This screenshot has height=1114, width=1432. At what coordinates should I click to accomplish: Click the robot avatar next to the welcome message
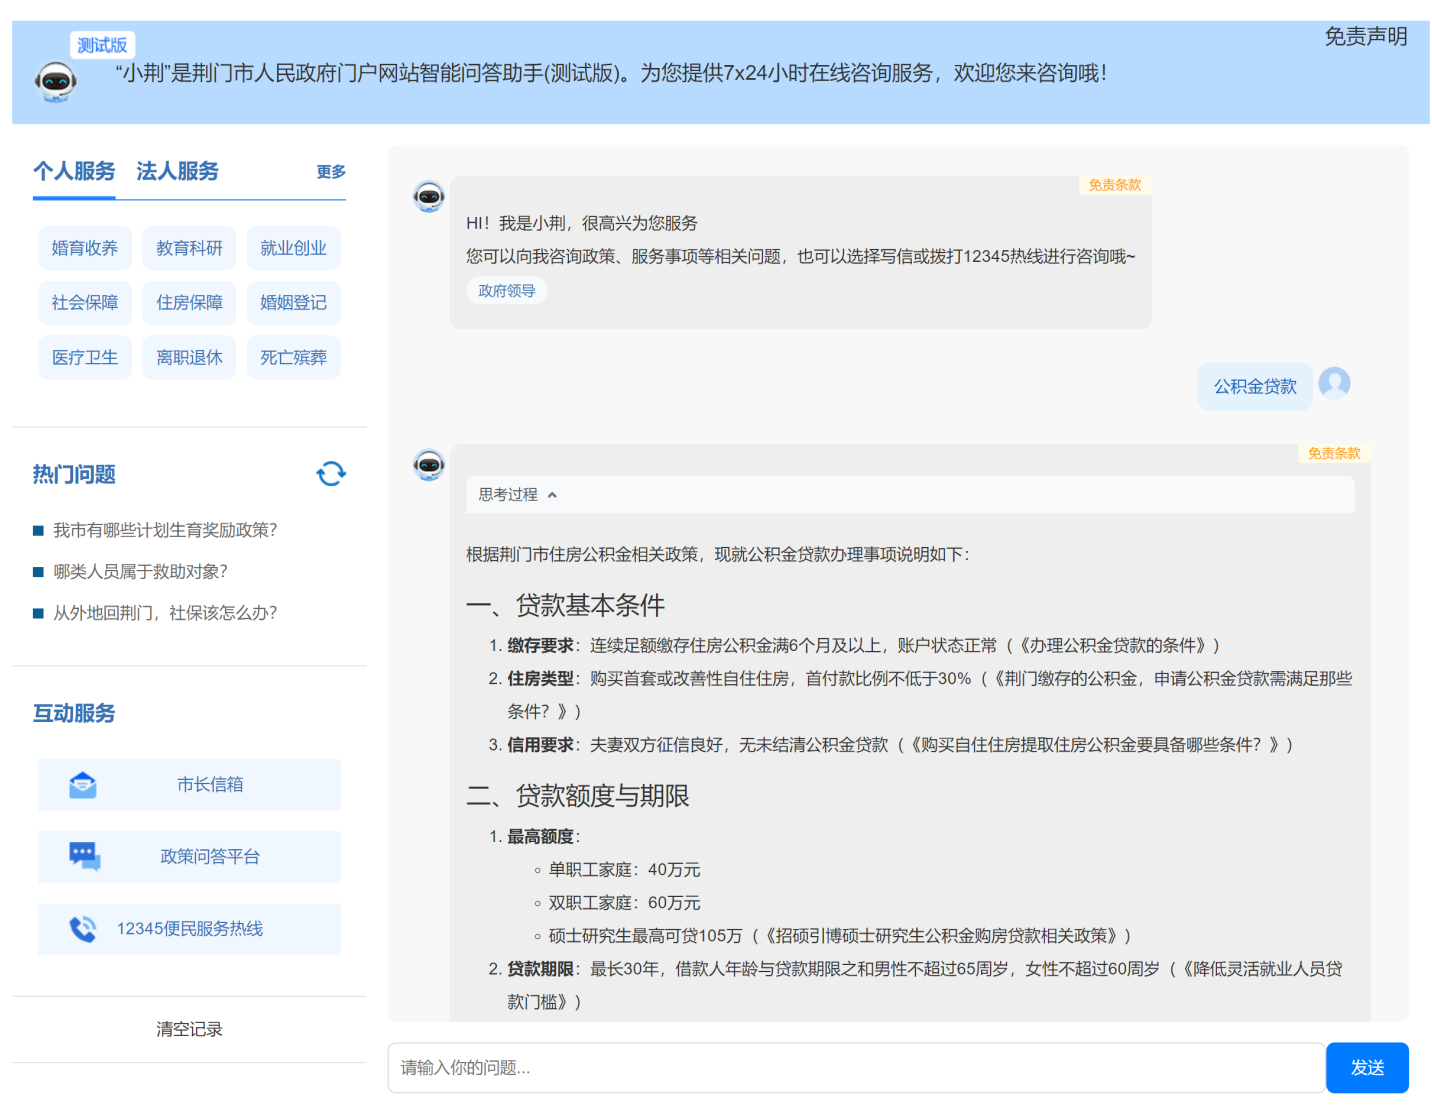[x=429, y=197]
